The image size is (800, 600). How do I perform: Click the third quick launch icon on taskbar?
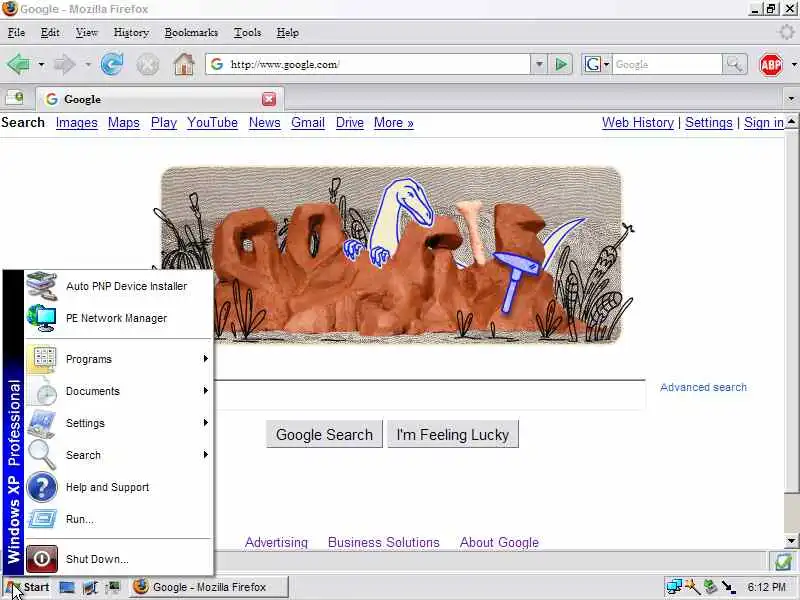[x=113, y=587]
